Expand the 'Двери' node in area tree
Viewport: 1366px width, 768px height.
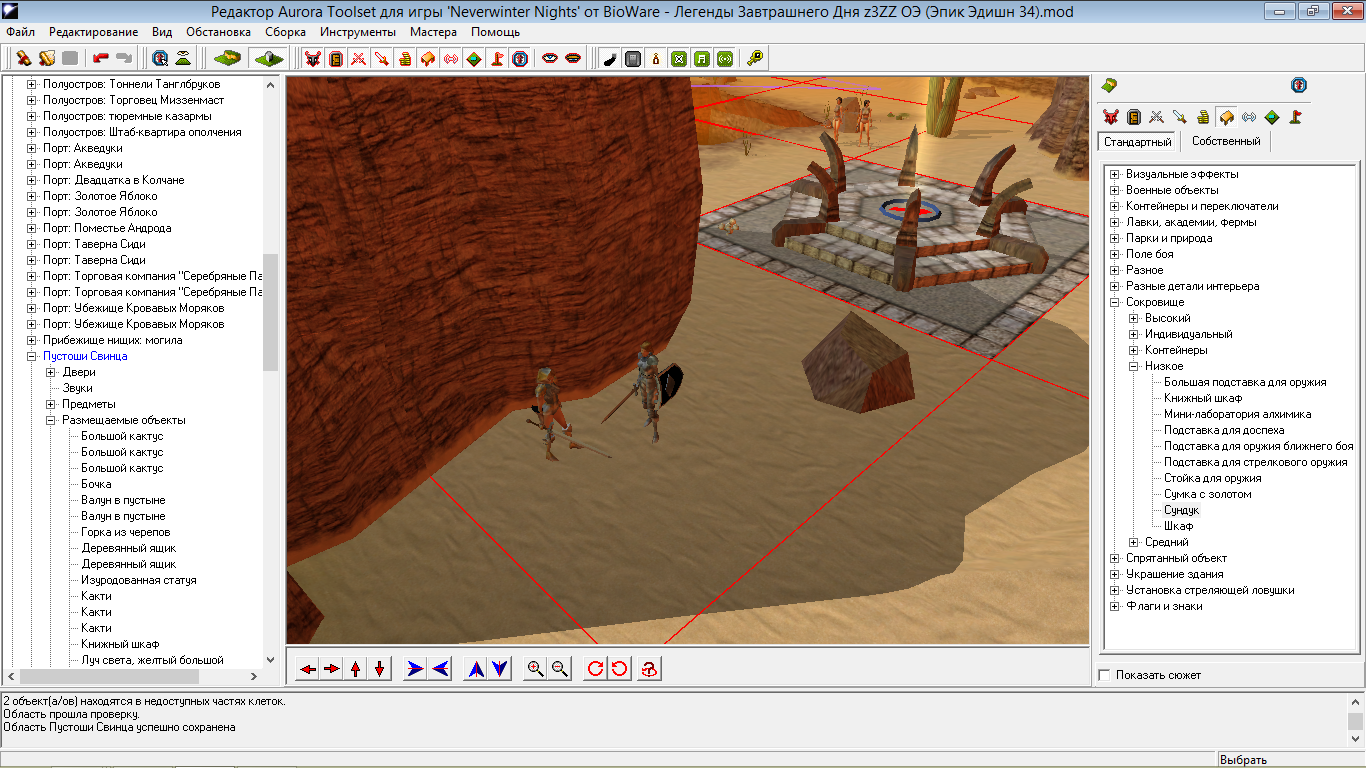(x=50, y=372)
